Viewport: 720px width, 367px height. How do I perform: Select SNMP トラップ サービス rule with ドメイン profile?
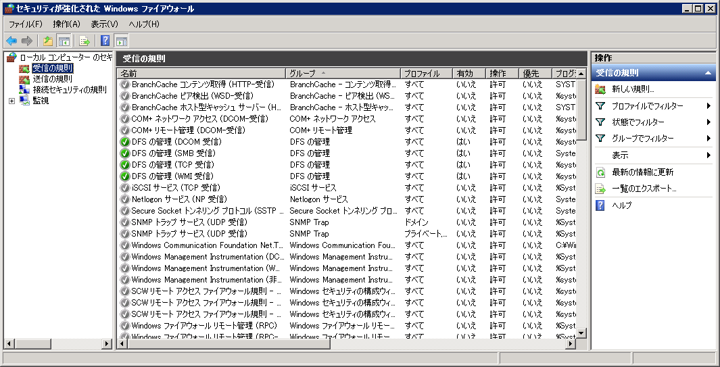pos(347,222)
